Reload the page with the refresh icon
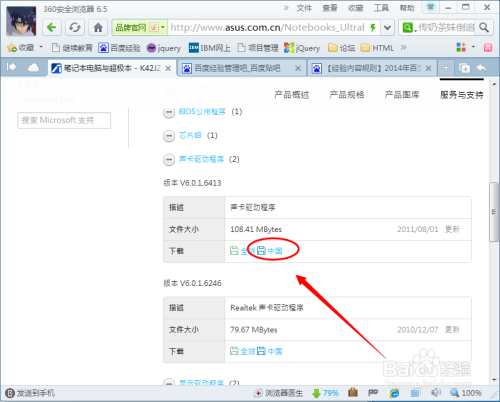The image size is (500, 402). (x=75, y=27)
